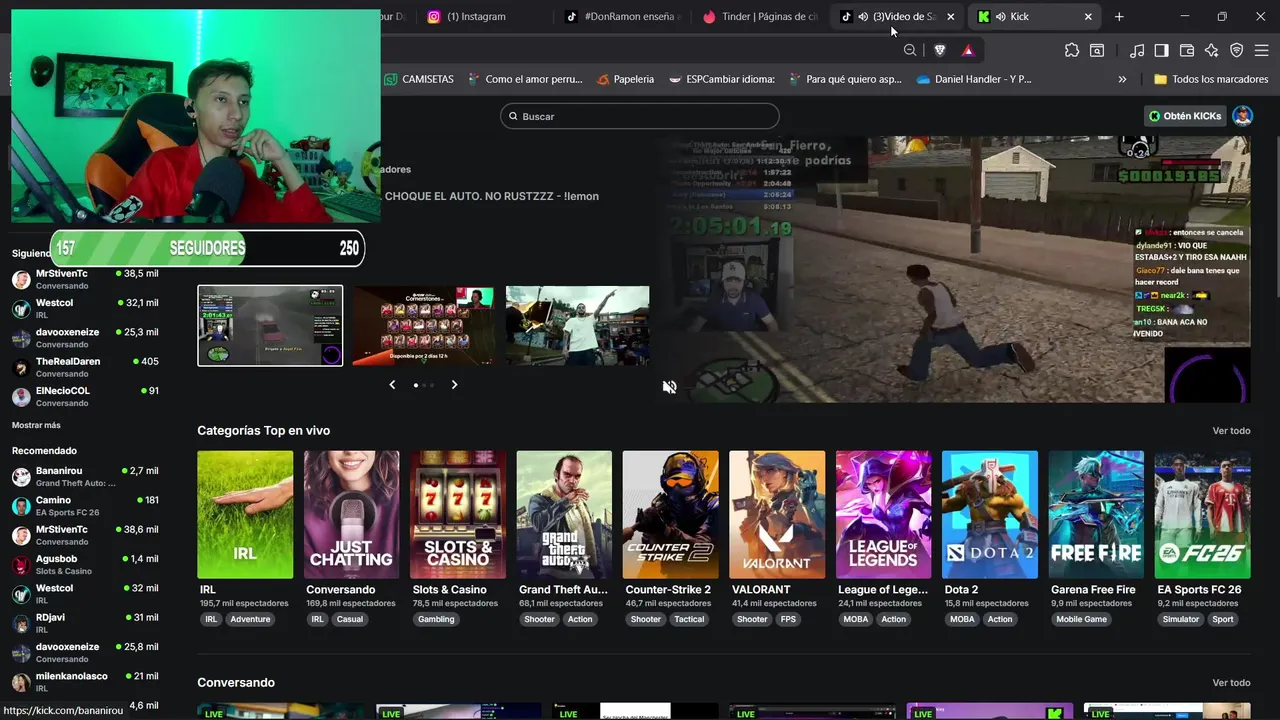Open the League of Legends category card

[883, 514]
